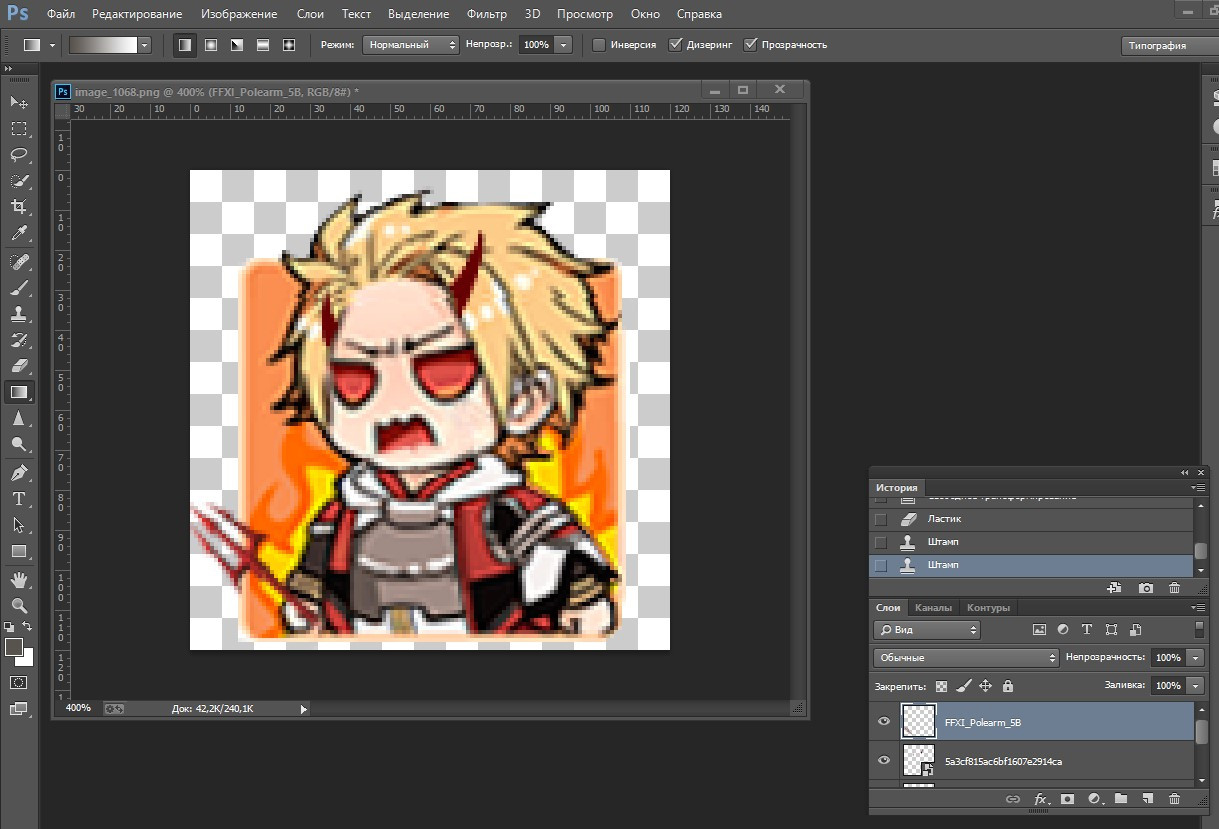1219x829 pixels.
Task: Select the Clone Stamp tool
Action: point(19,314)
